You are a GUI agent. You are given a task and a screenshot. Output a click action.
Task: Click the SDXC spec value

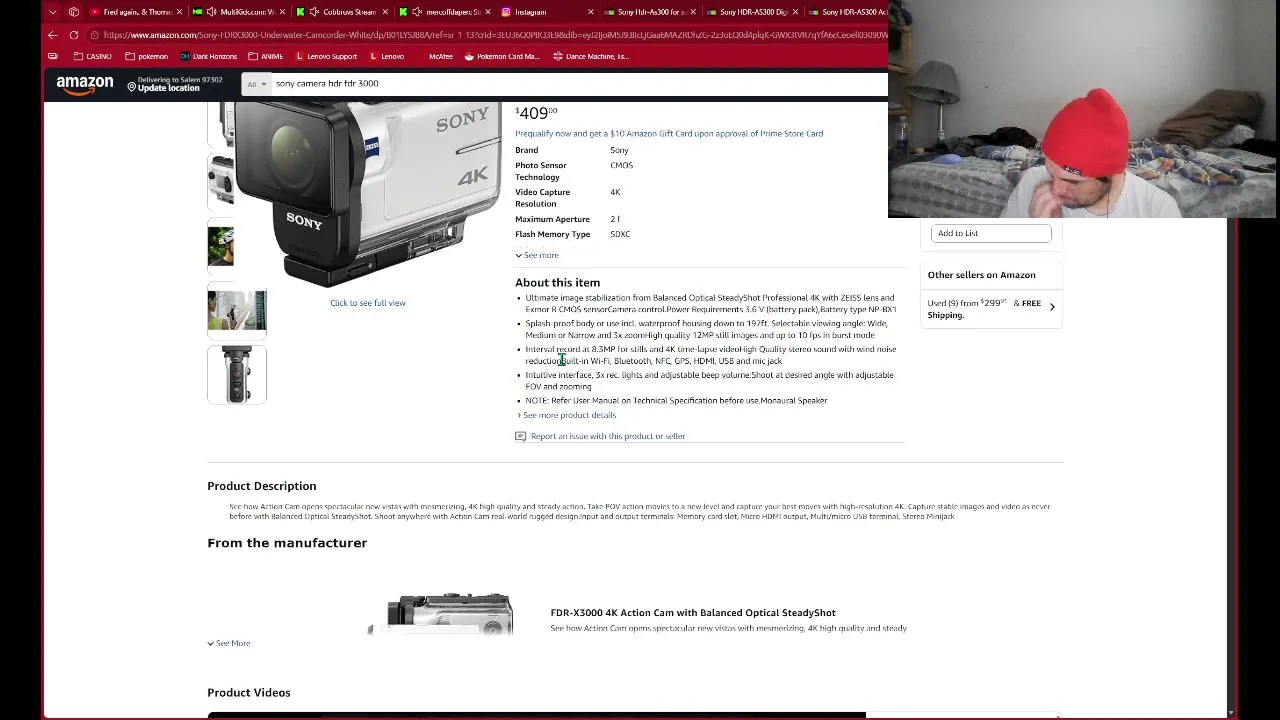coord(620,234)
